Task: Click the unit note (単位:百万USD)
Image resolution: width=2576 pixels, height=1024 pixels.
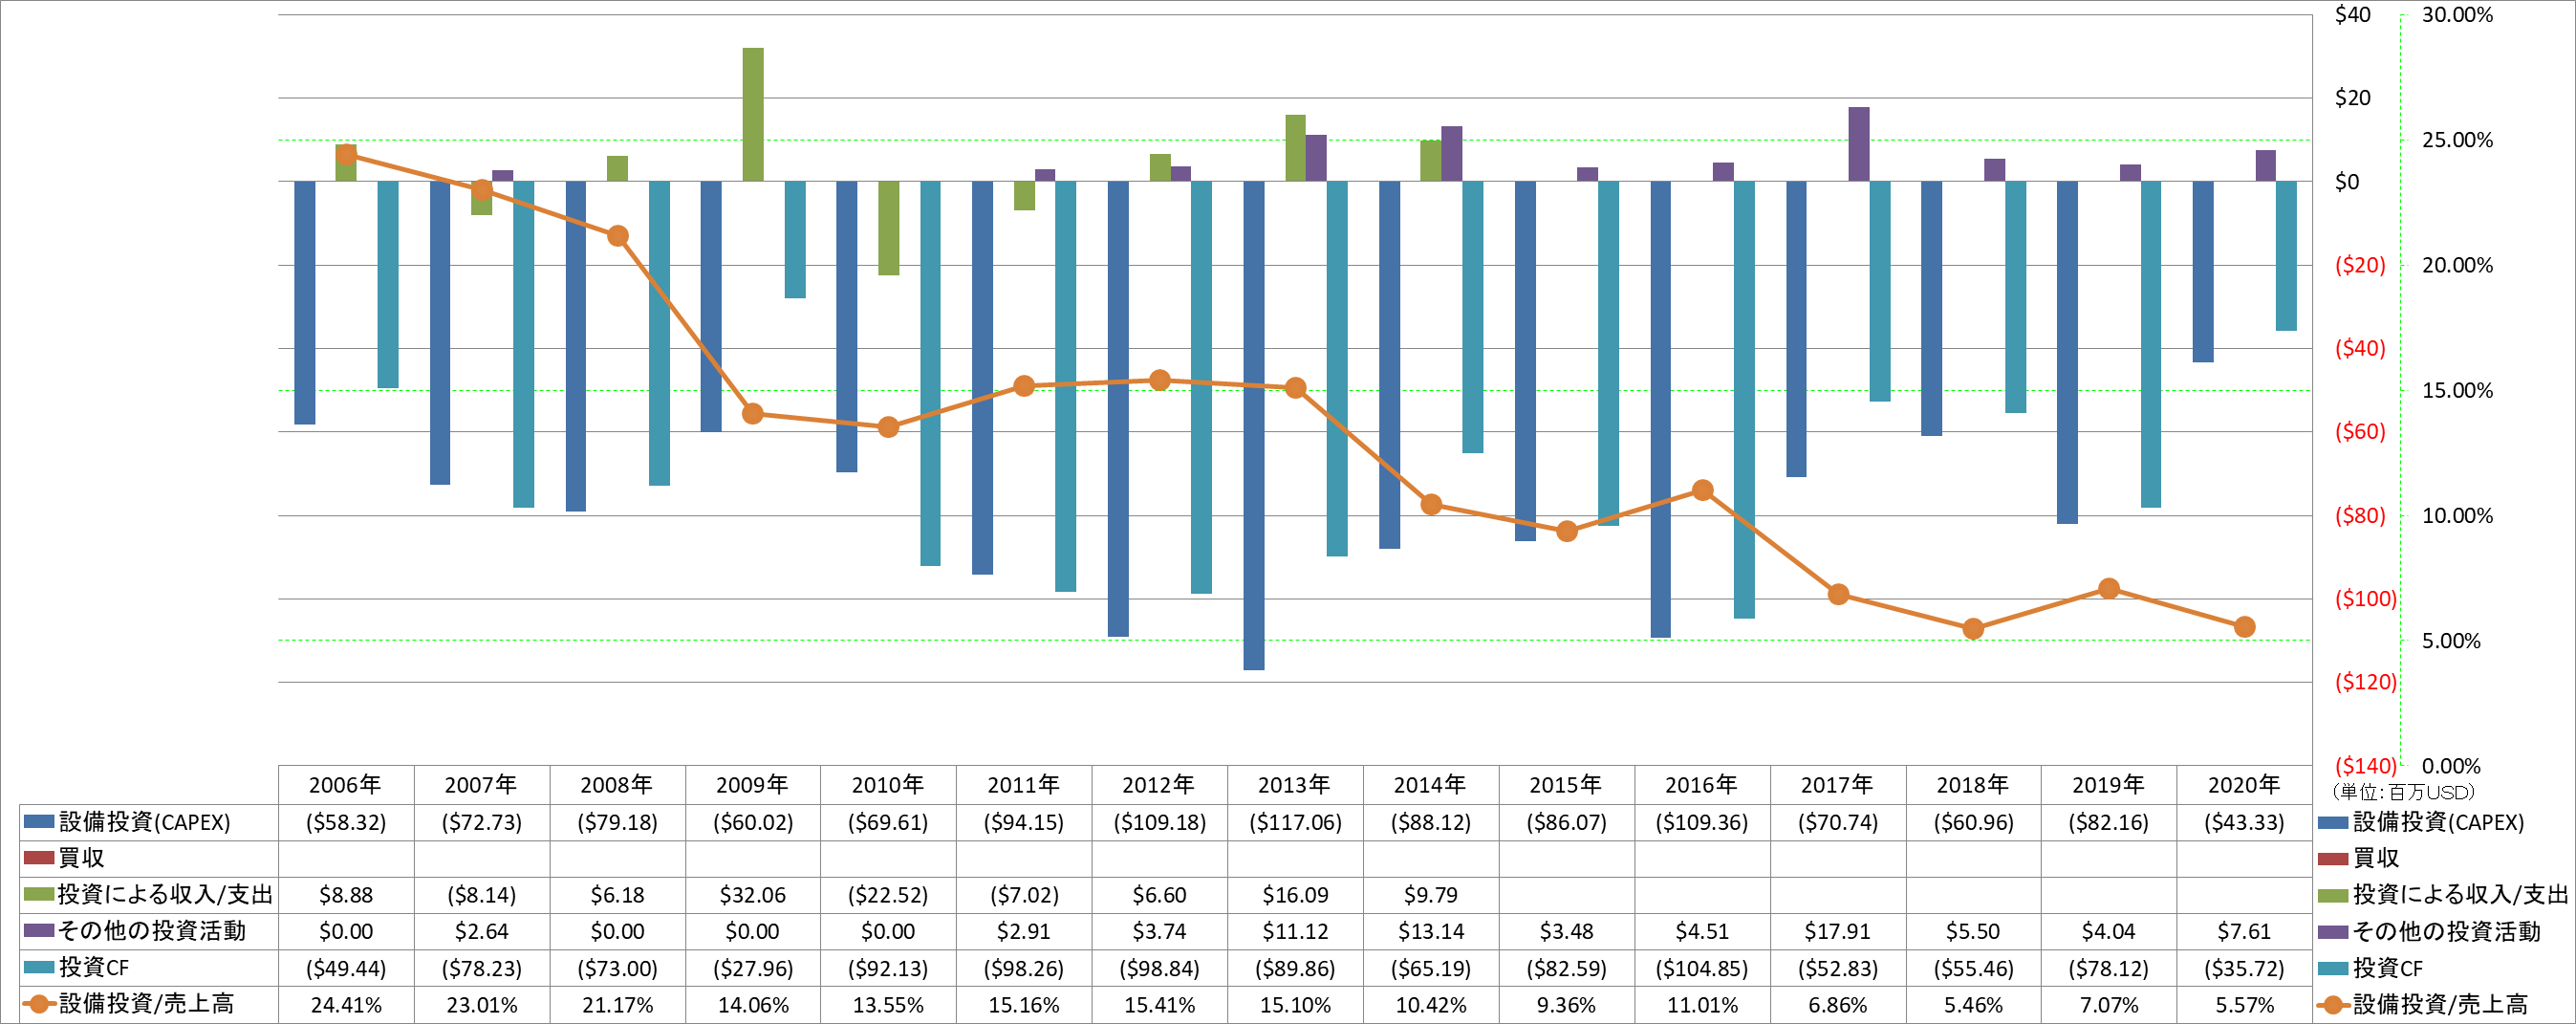Action: [2402, 792]
